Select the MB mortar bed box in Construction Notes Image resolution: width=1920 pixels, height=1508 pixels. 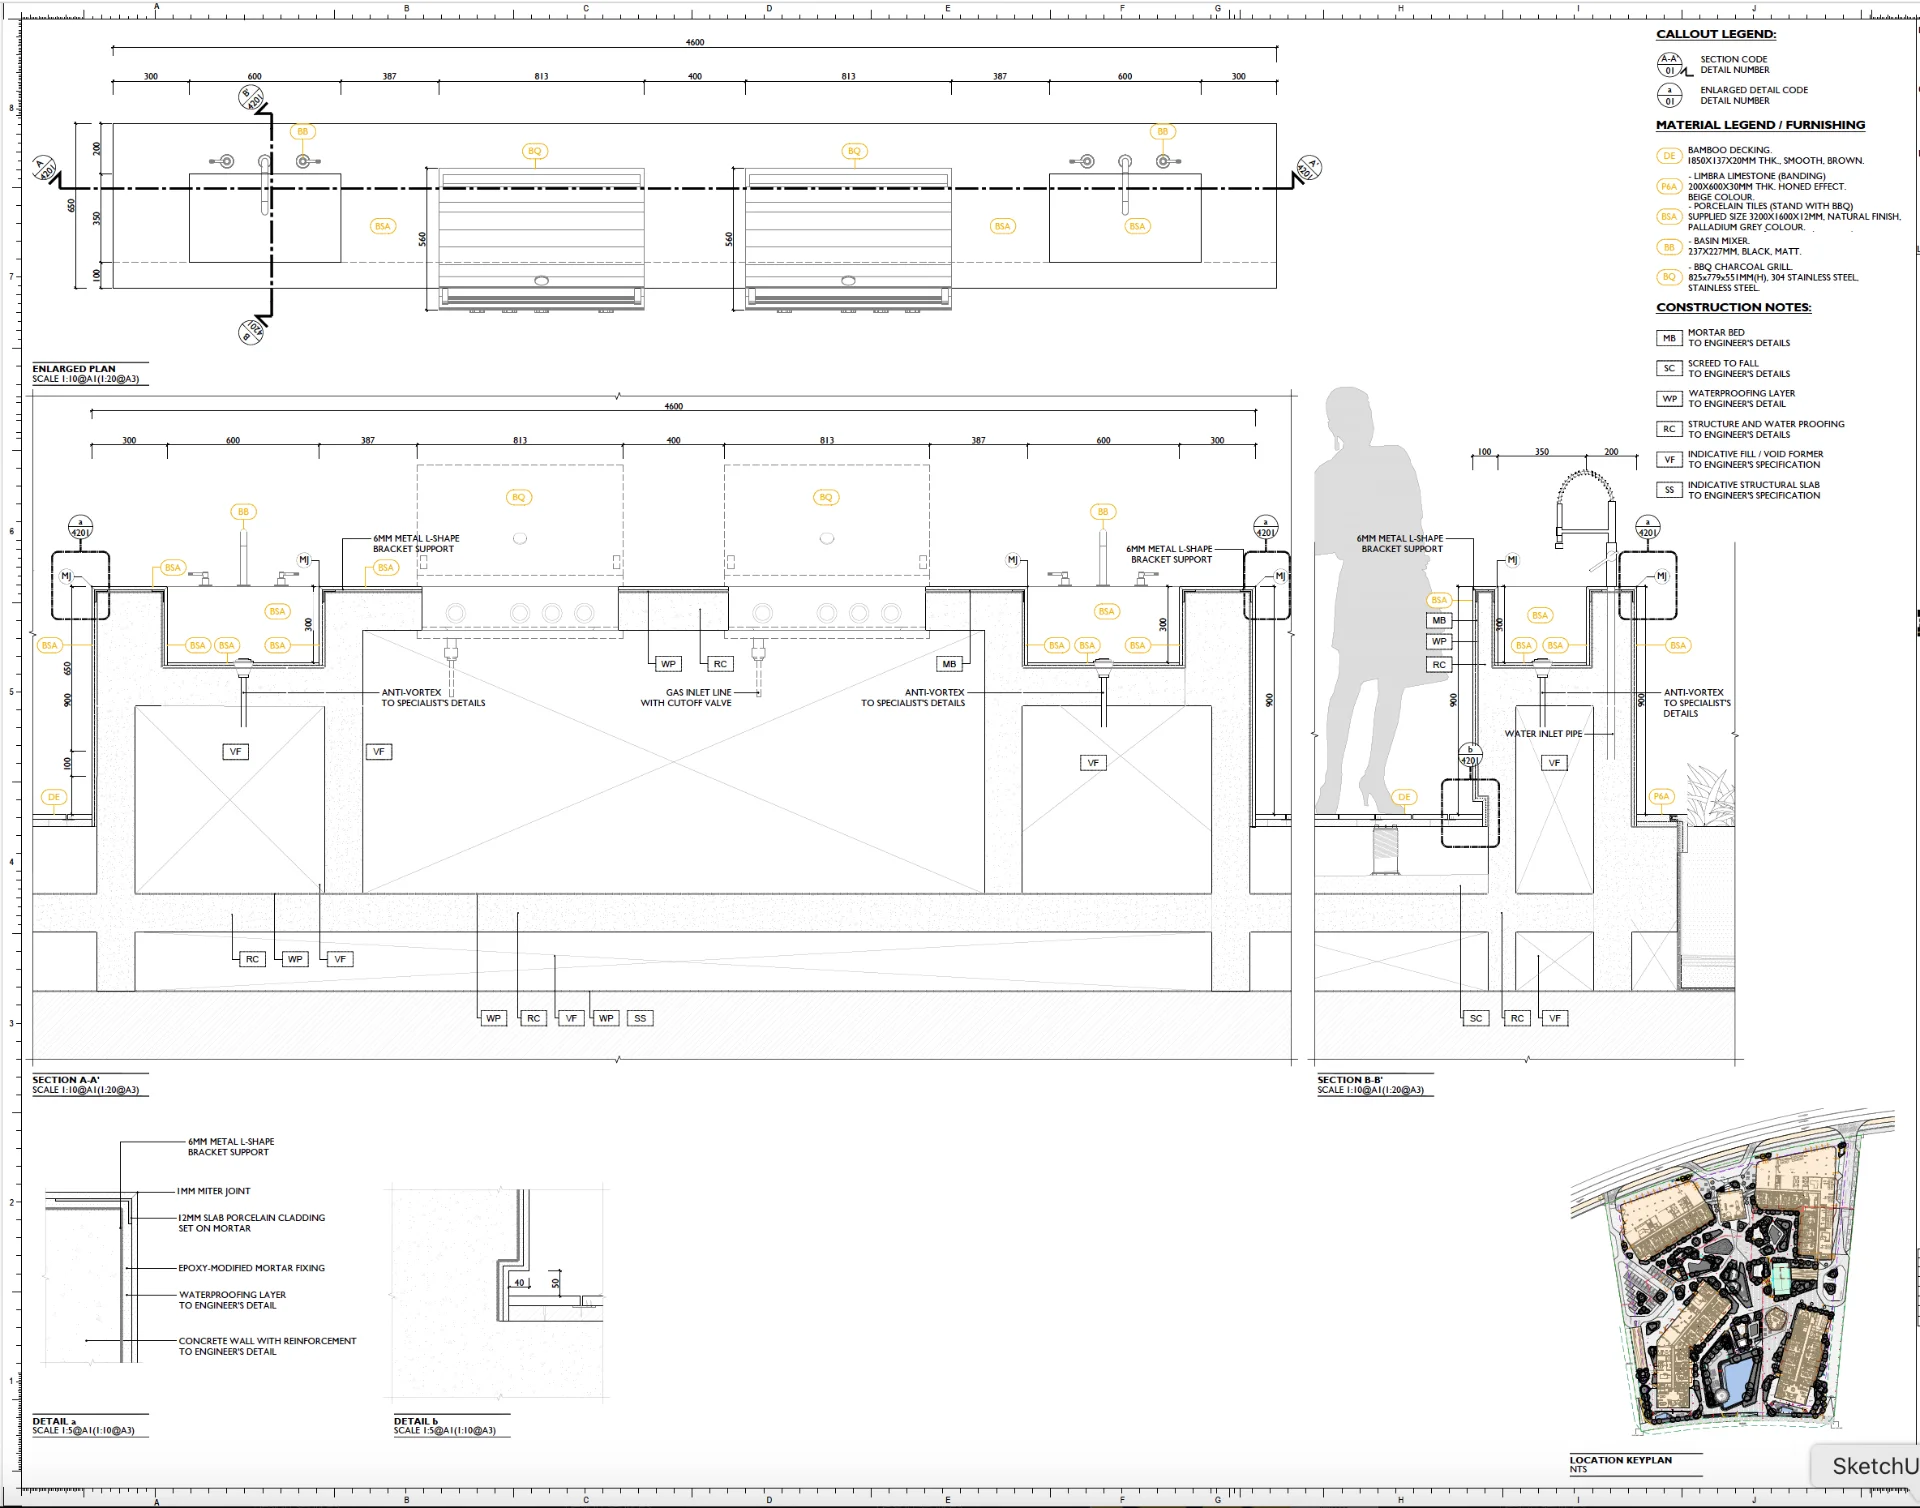click(x=1668, y=338)
